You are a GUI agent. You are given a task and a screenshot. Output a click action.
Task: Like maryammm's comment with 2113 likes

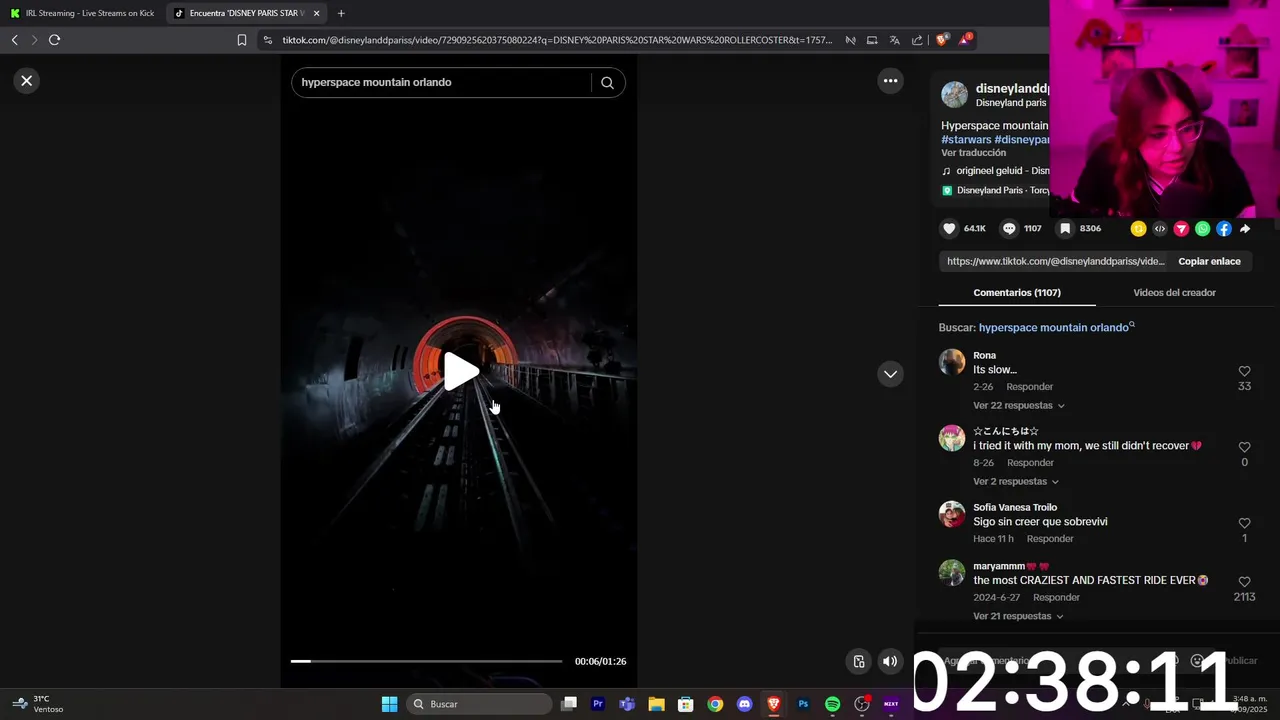point(1244,582)
